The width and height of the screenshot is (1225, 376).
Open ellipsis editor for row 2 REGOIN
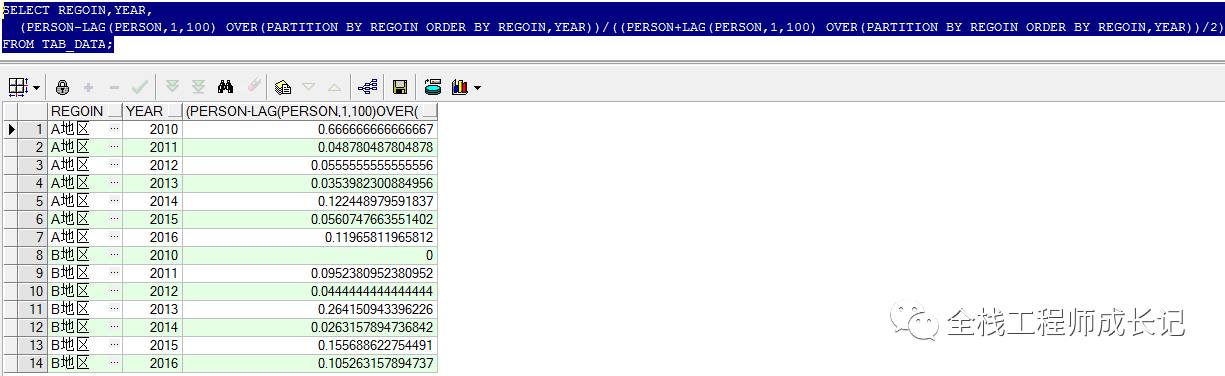tap(114, 147)
